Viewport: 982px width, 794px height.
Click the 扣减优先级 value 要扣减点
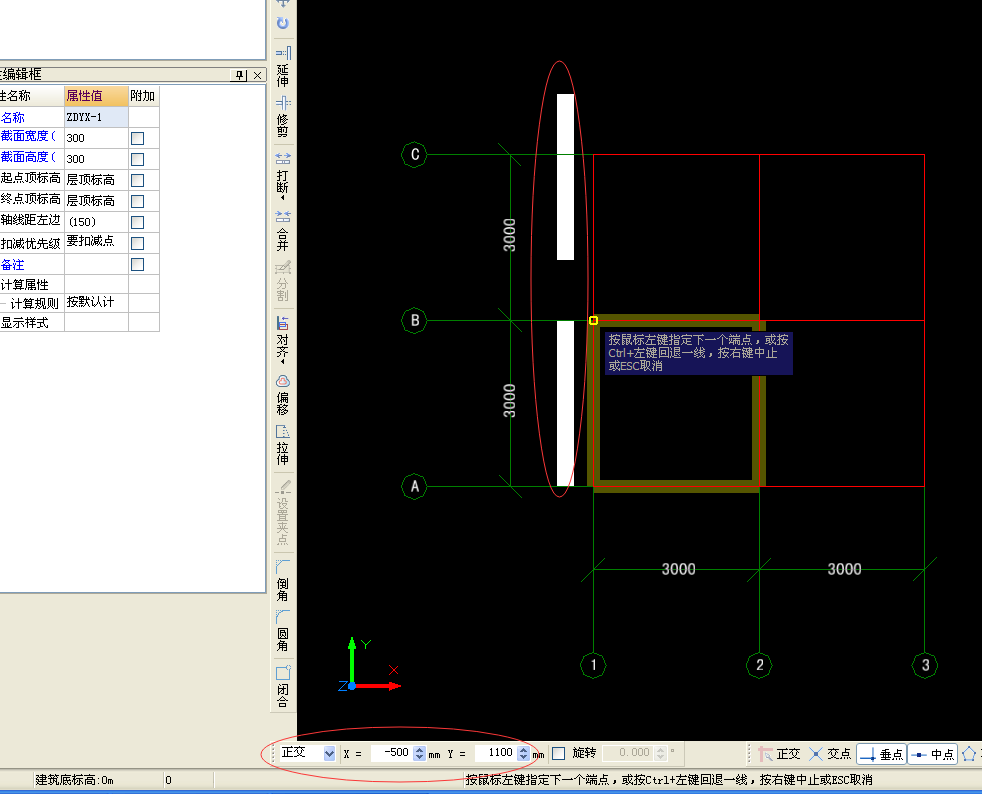click(x=96, y=242)
